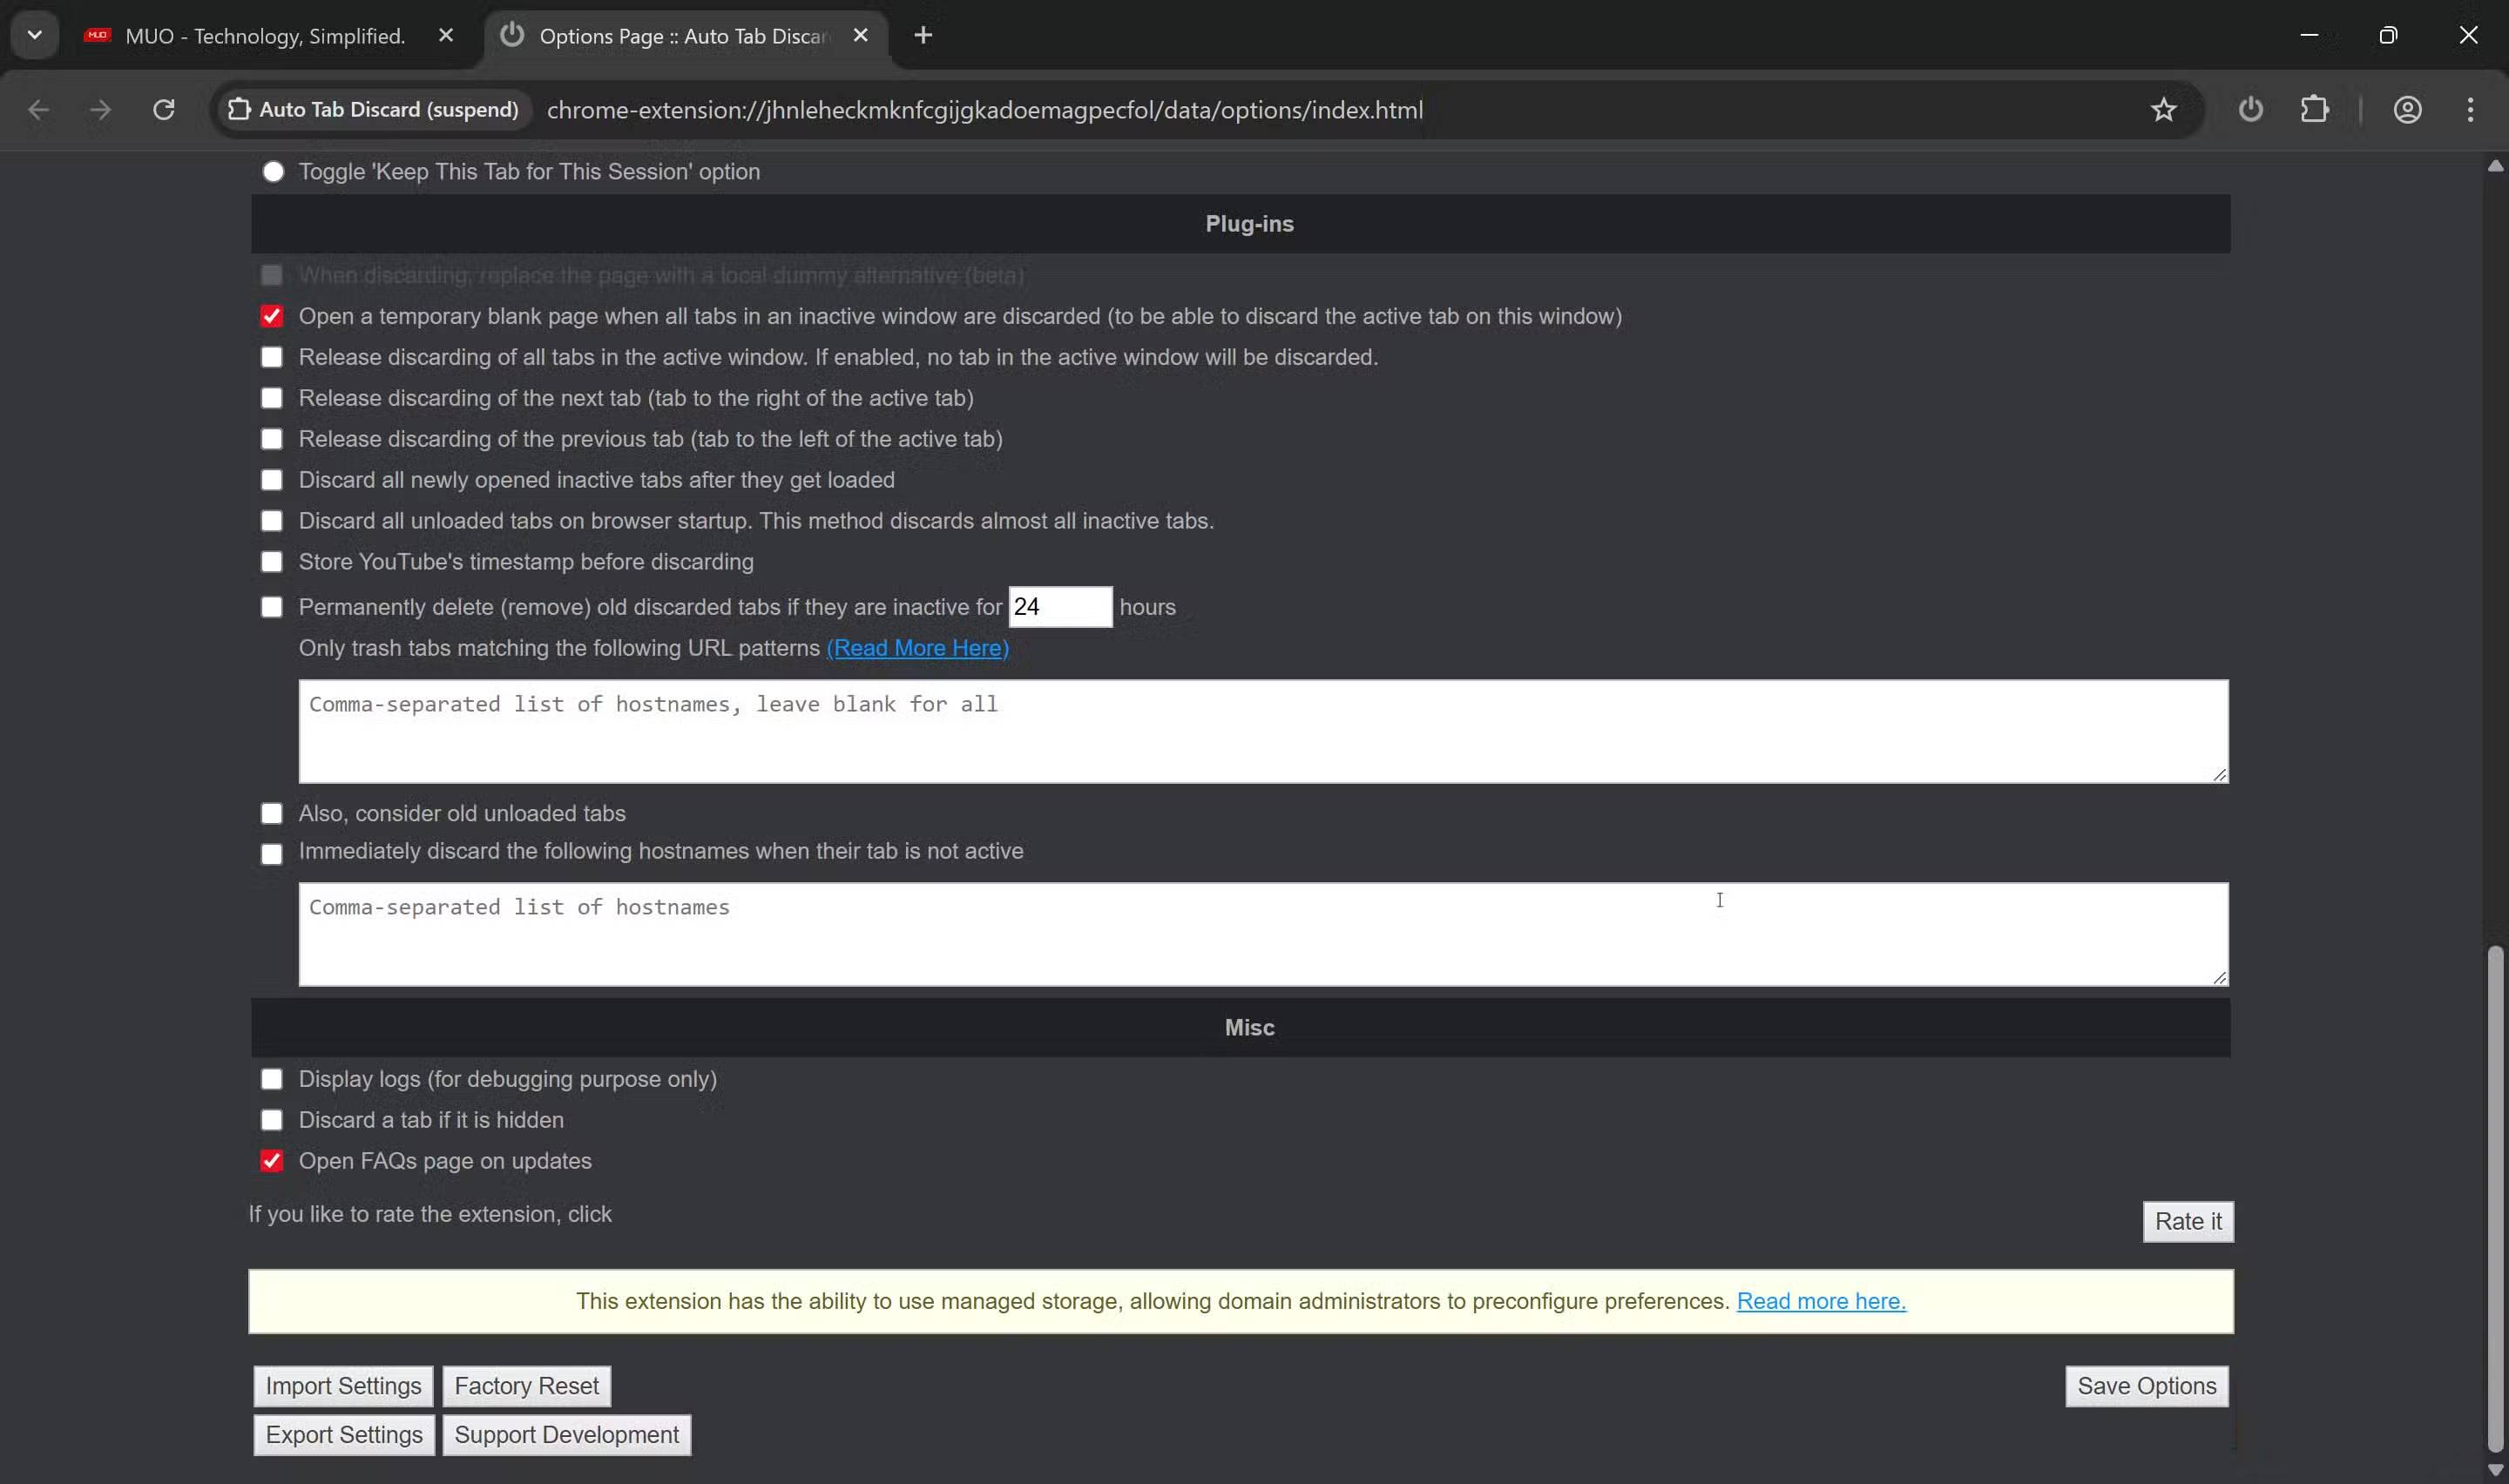
Task: Click the back navigation arrow
Action: point(39,109)
